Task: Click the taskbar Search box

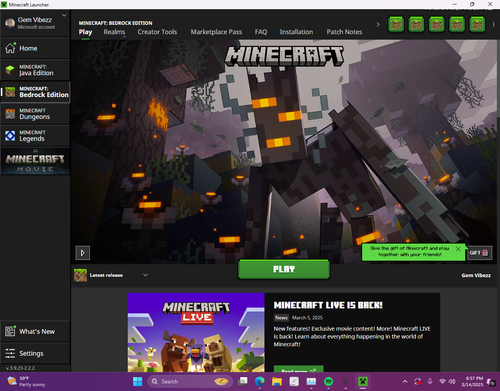Action: point(190,381)
